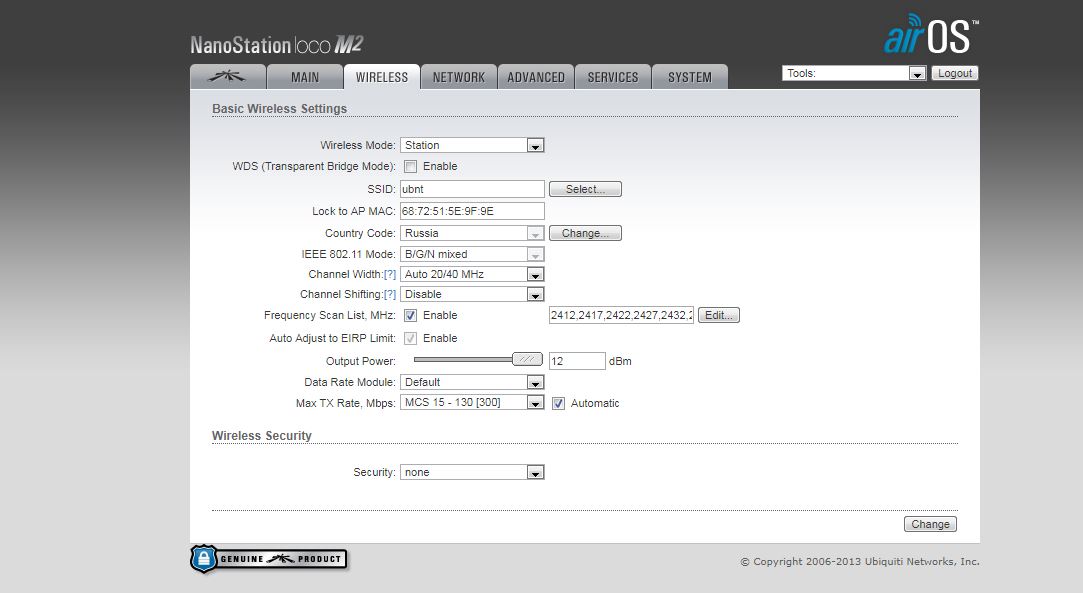Image resolution: width=1083 pixels, height=593 pixels.
Task: Open the Country Code dropdown
Action: coord(472,233)
